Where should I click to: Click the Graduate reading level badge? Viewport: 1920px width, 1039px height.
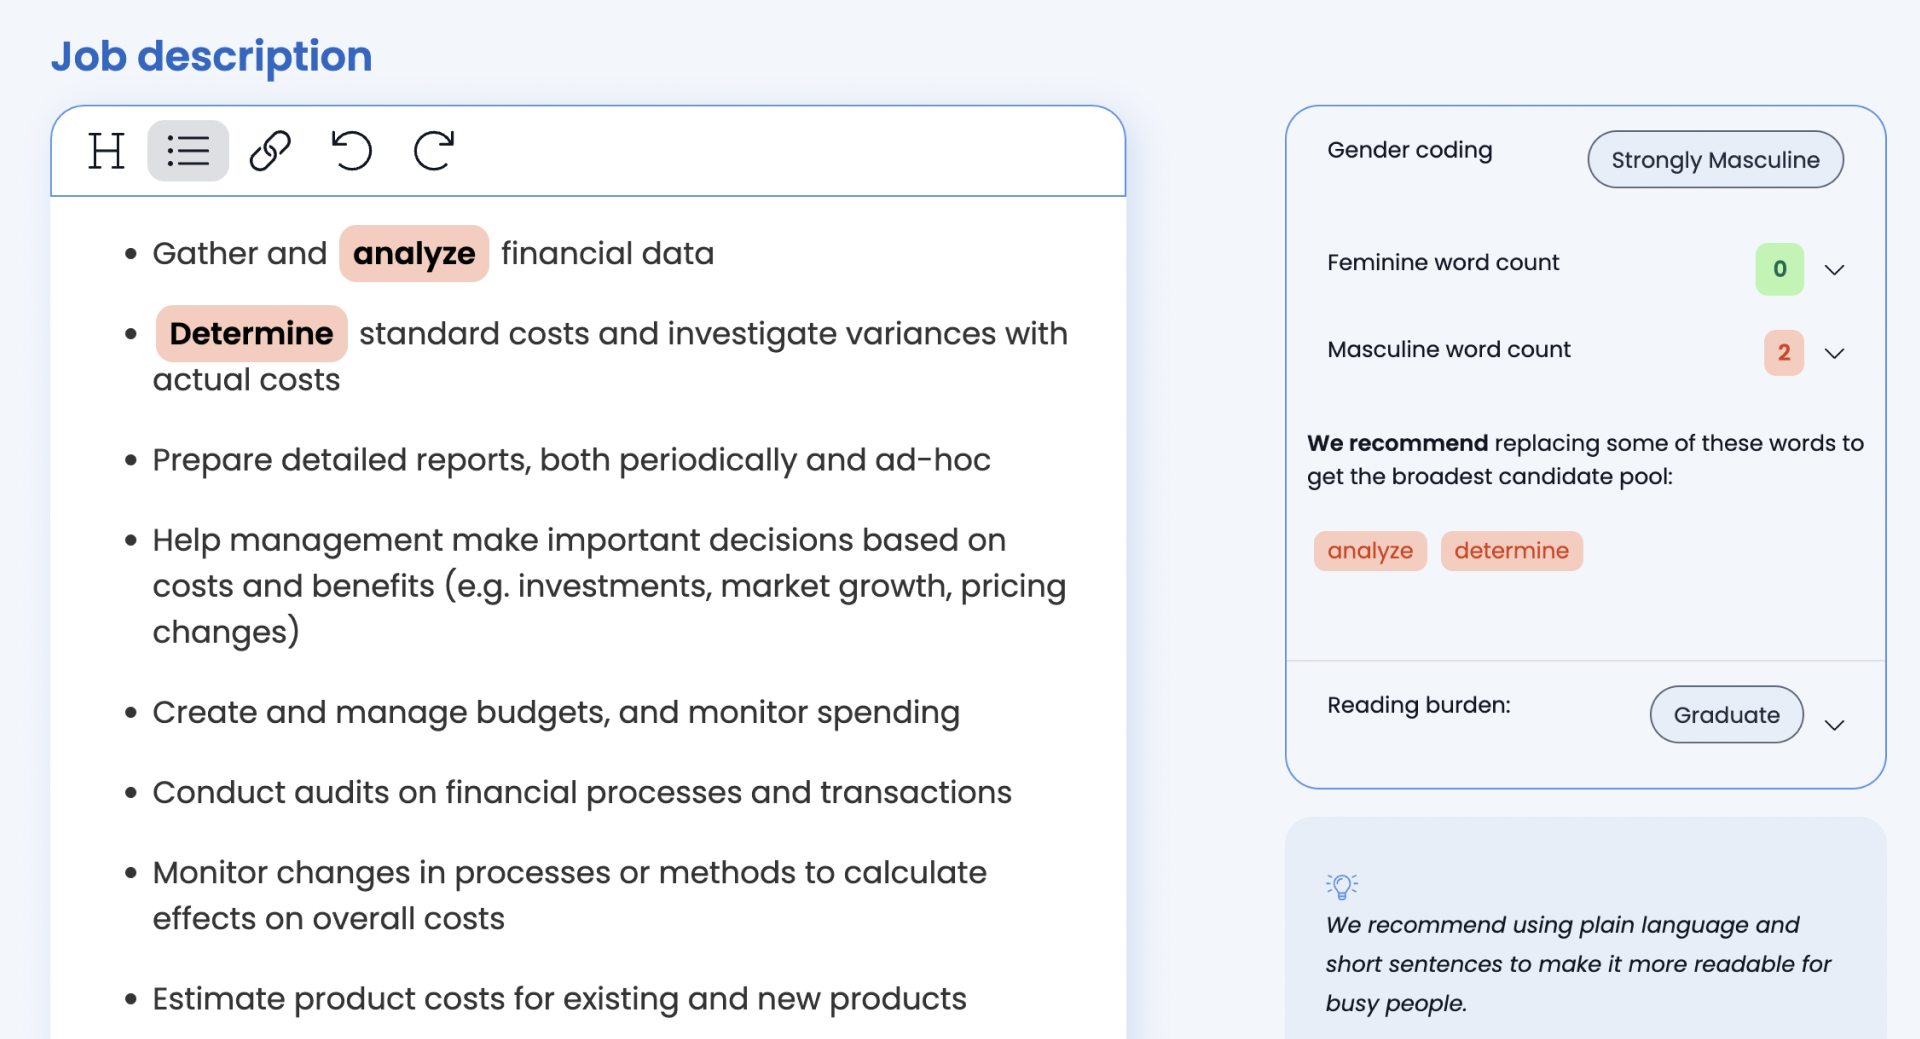[x=1726, y=715]
